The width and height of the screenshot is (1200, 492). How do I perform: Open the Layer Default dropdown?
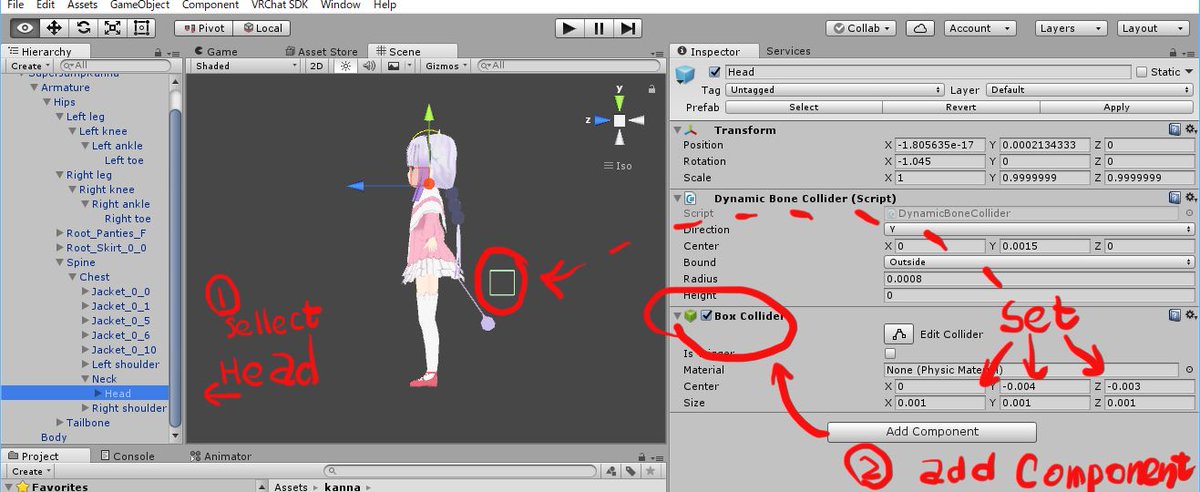coord(1091,90)
